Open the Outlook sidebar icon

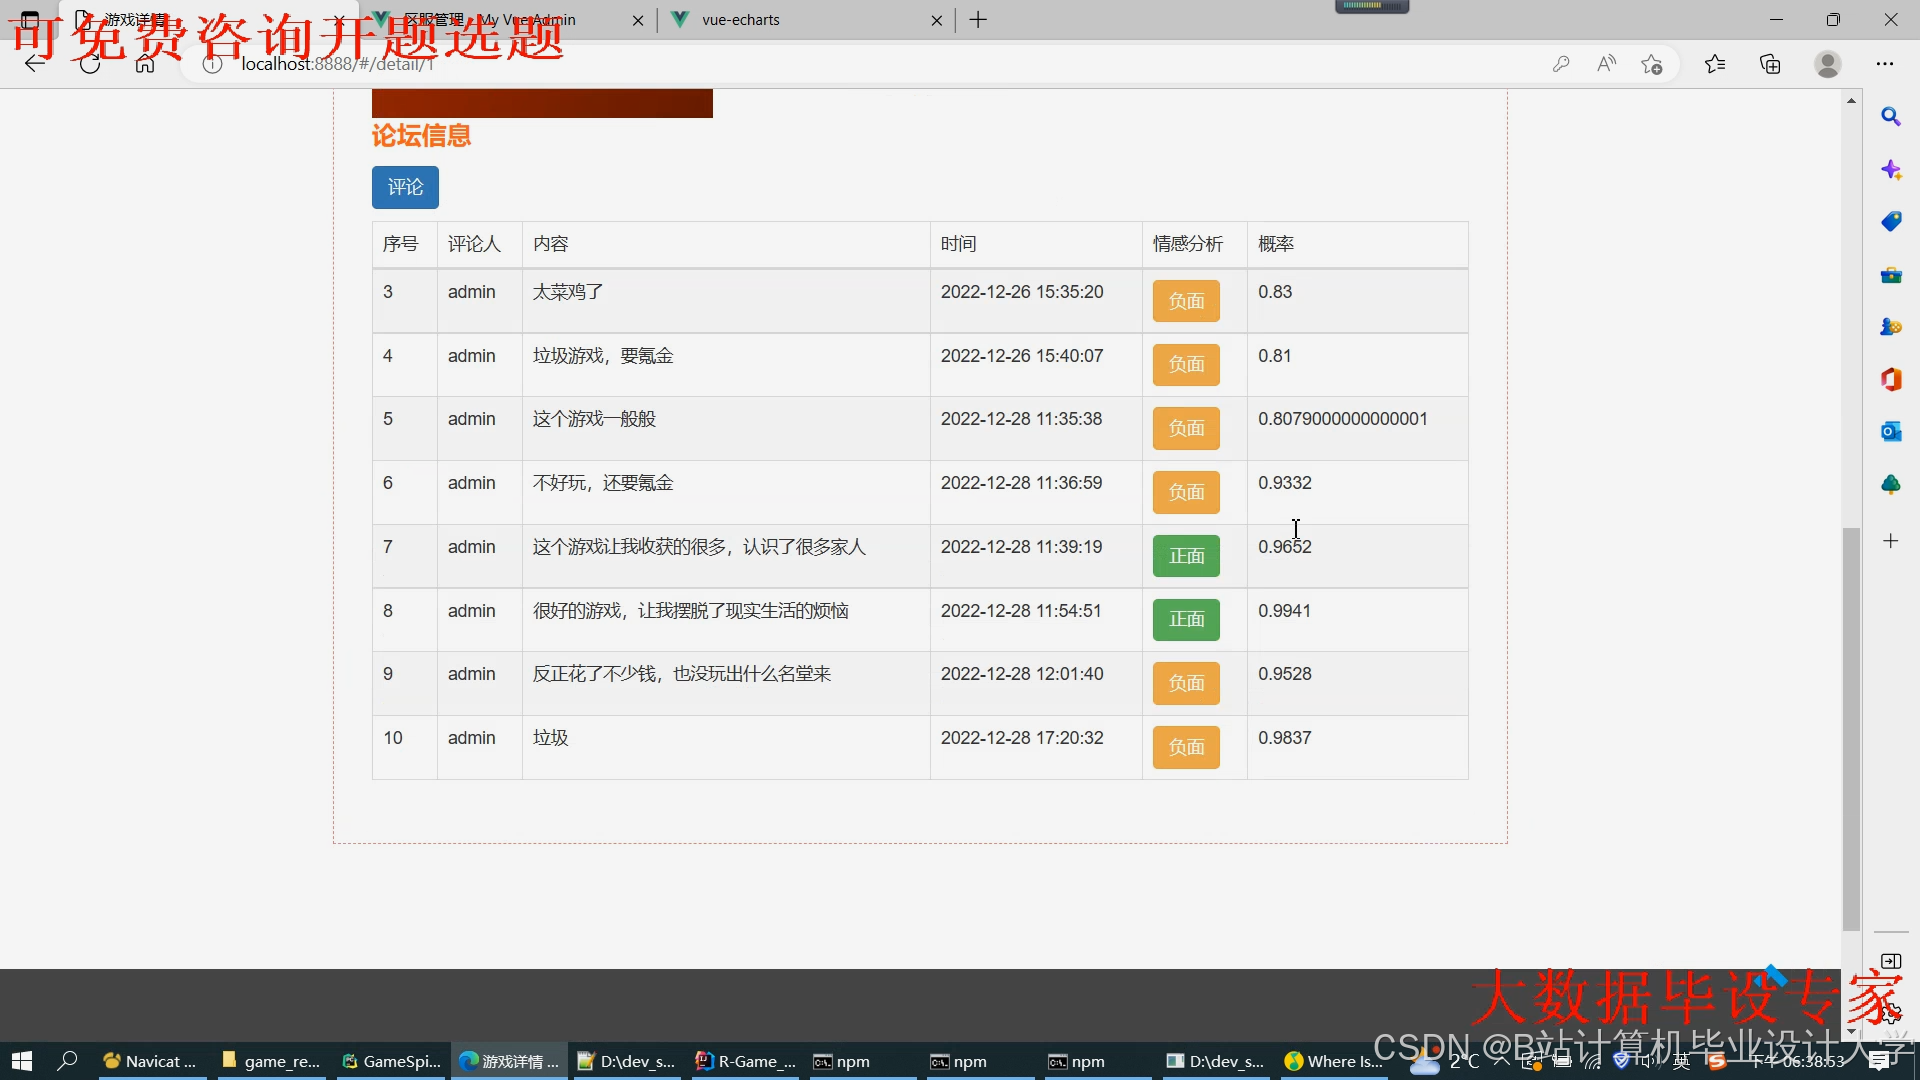click(1890, 431)
